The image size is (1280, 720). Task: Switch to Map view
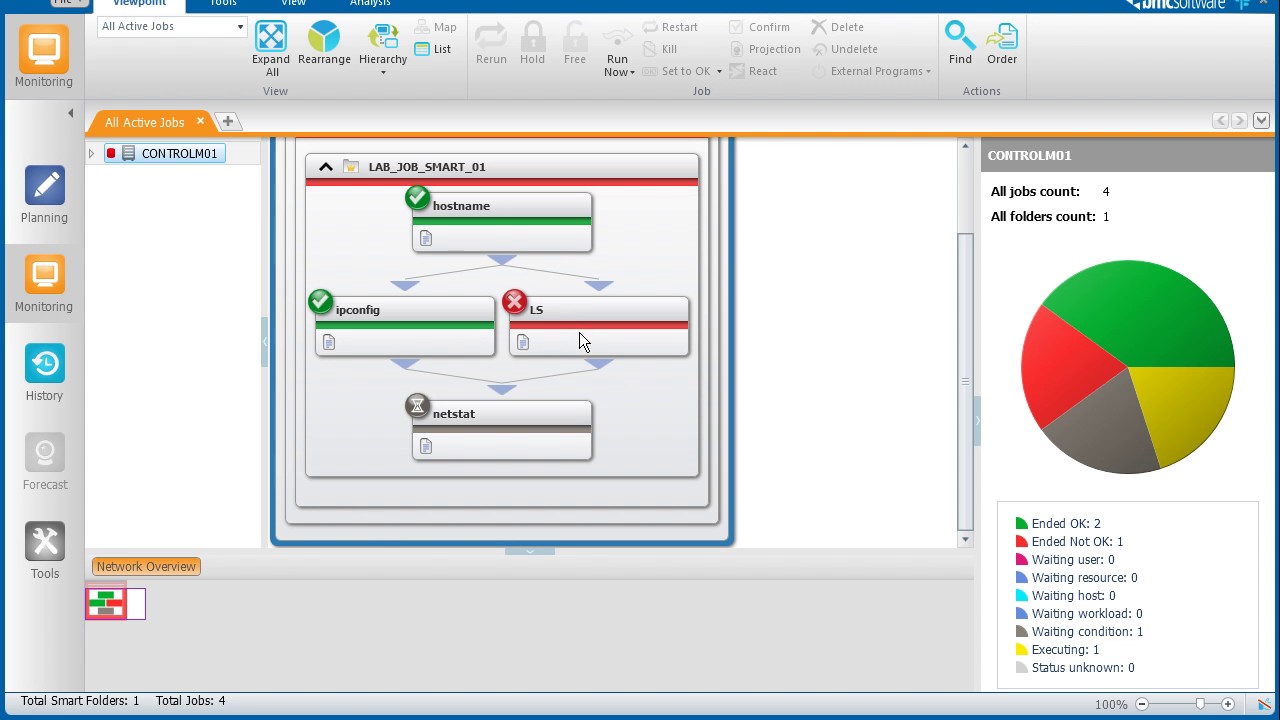click(x=435, y=27)
